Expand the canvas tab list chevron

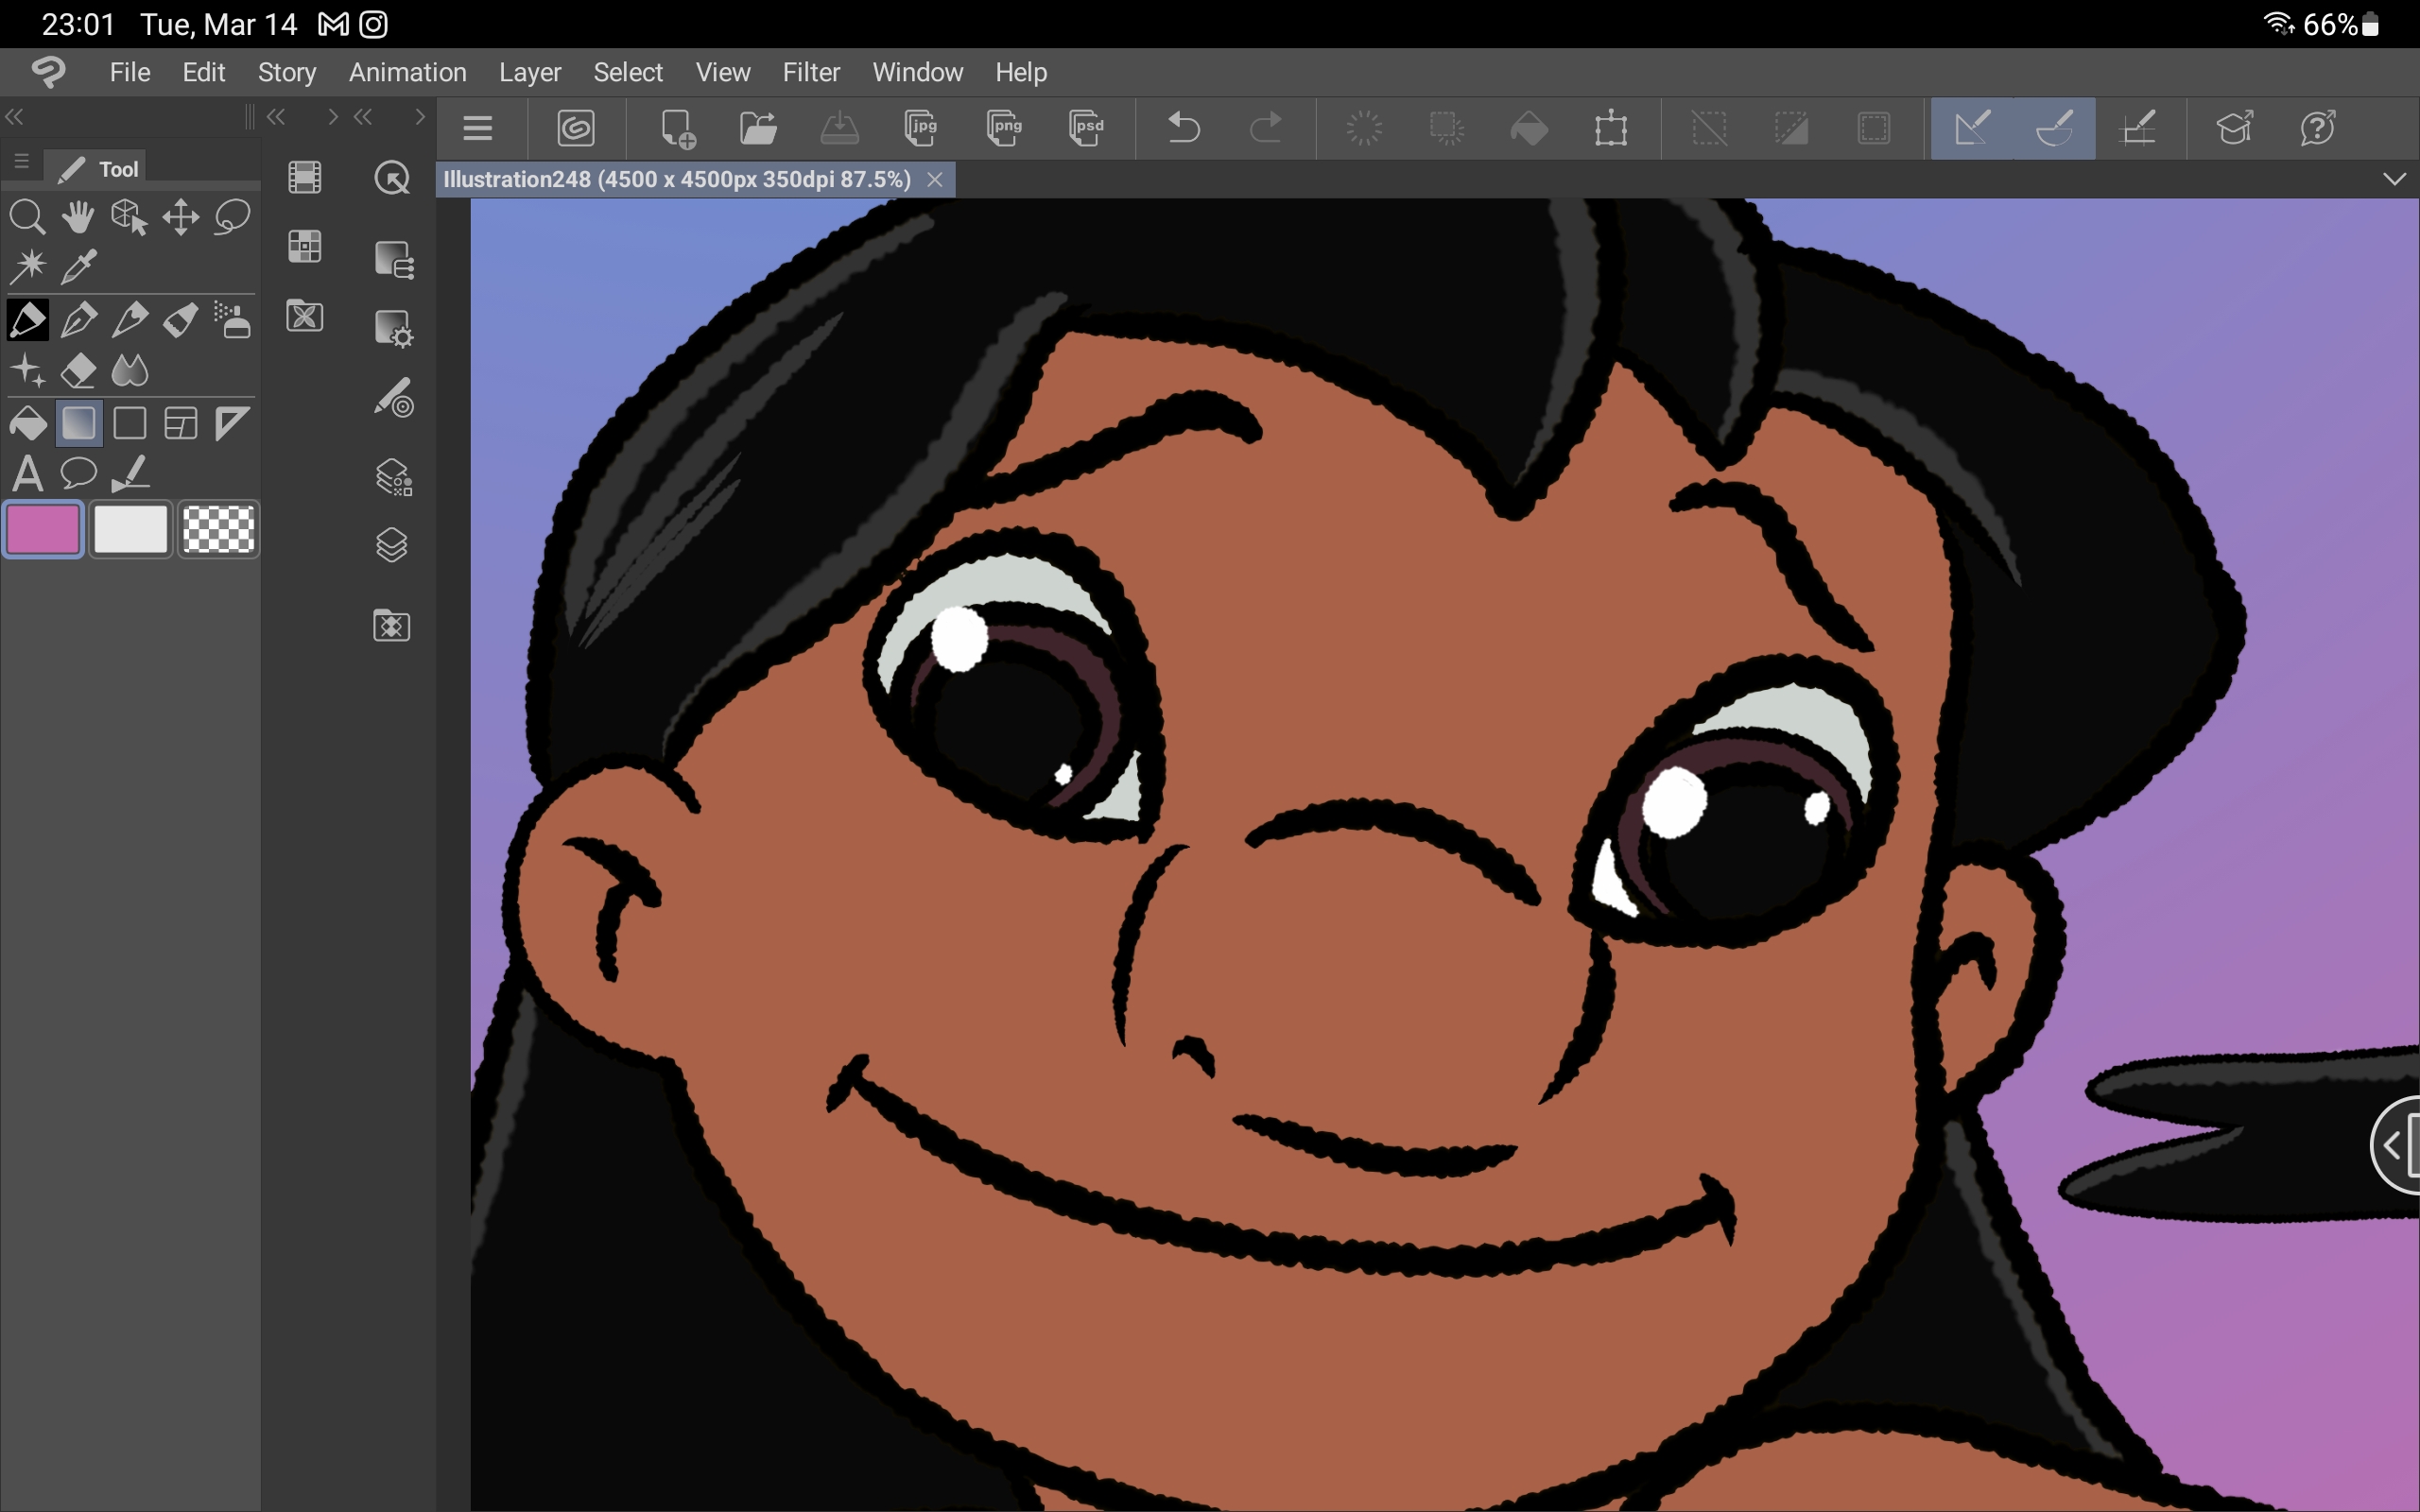(x=2393, y=180)
